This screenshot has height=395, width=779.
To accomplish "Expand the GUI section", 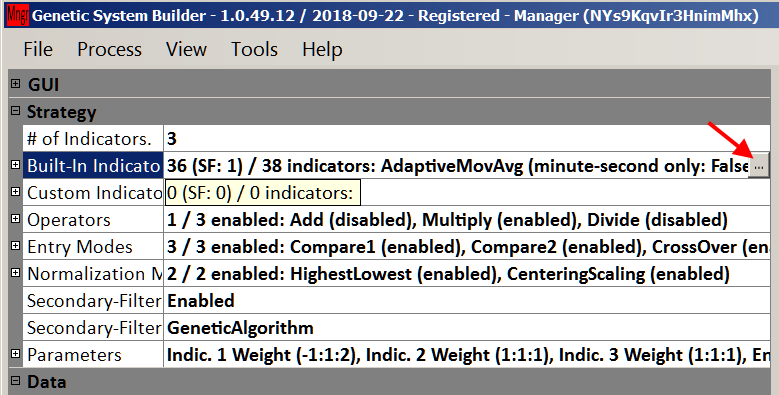I will coord(15,83).
